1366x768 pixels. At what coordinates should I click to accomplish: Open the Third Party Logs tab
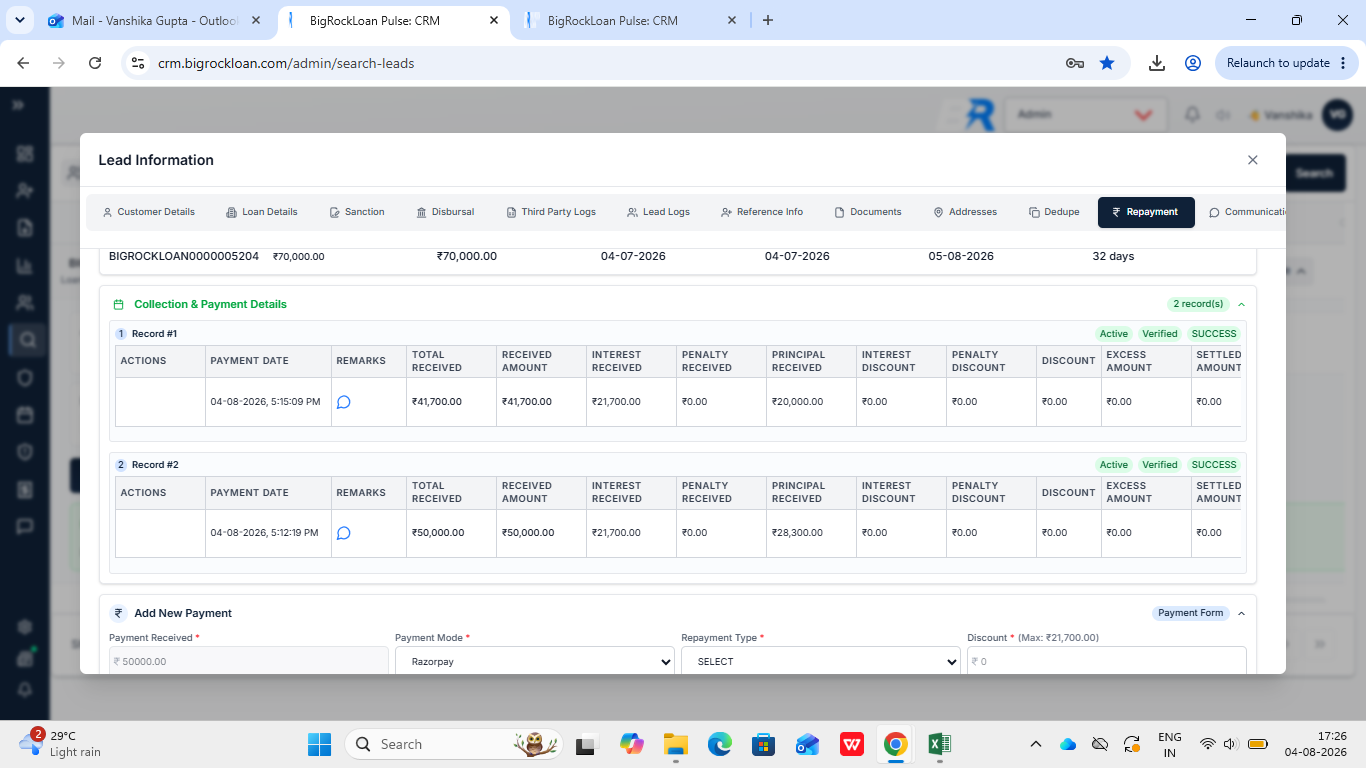551,212
